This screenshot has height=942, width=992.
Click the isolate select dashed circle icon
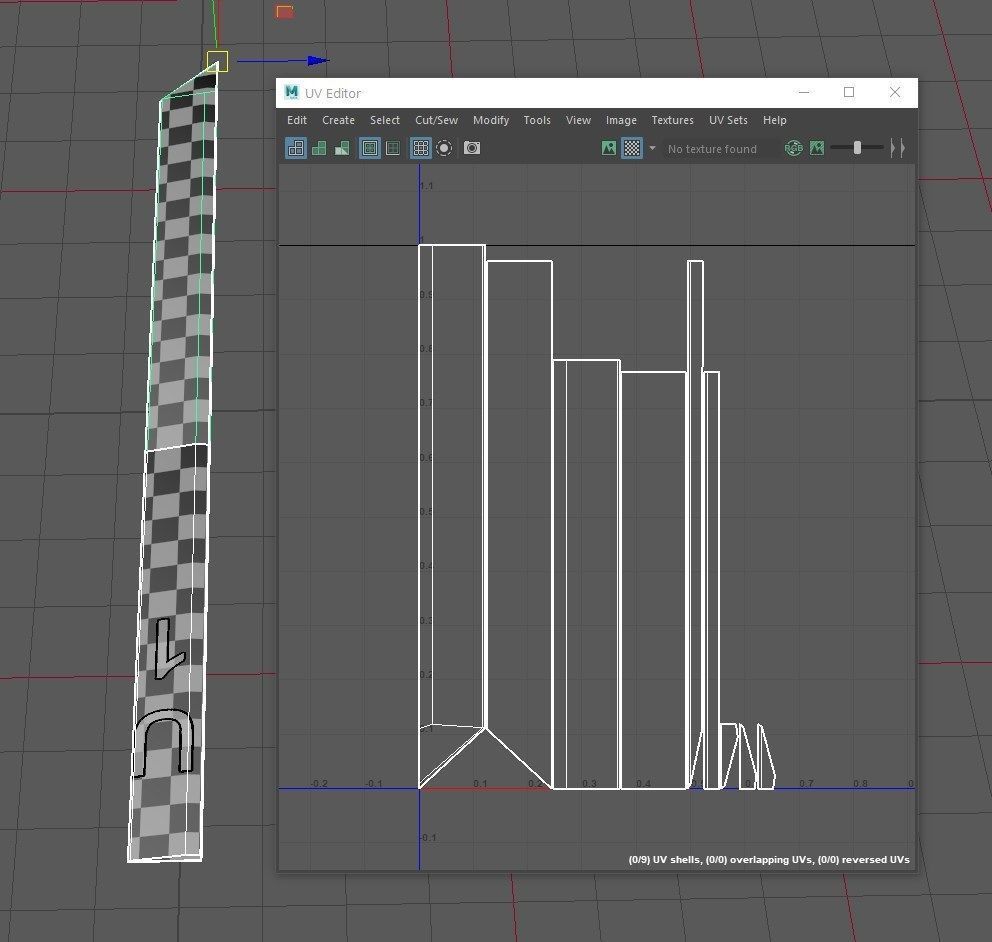pyautogui.click(x=444, y=148)
